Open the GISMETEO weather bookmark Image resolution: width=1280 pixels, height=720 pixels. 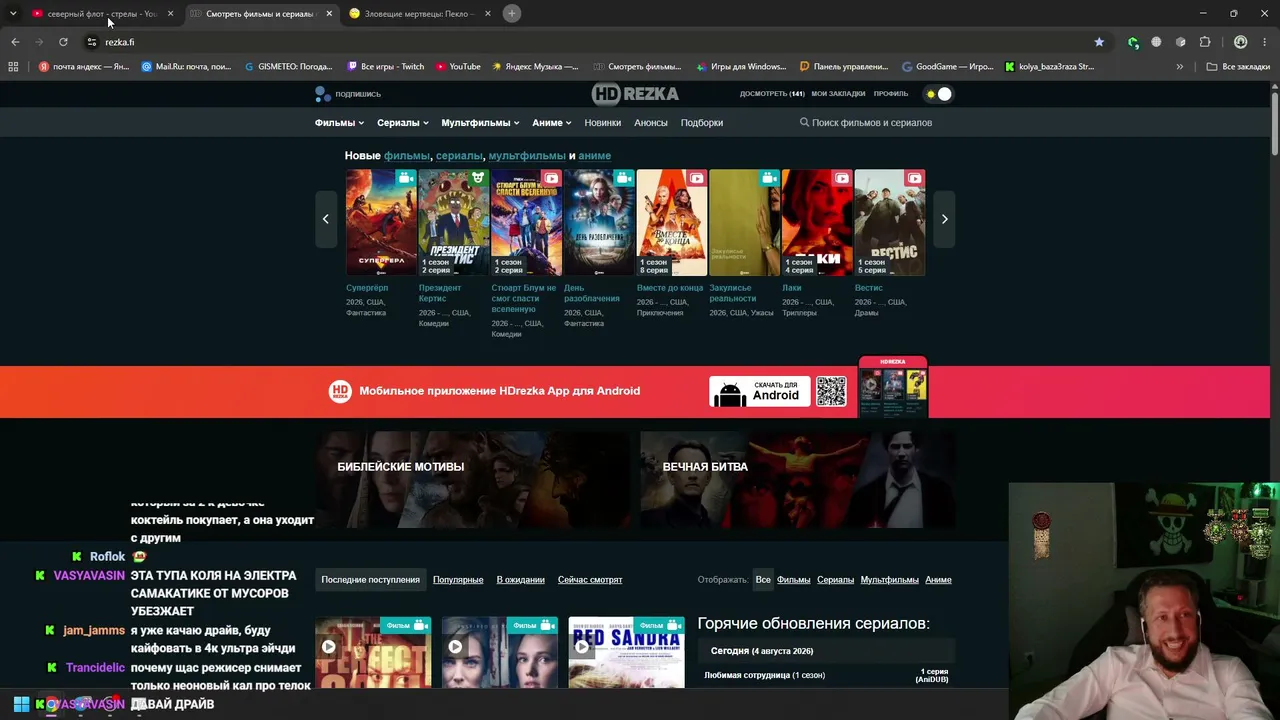(x=288, y=67)
